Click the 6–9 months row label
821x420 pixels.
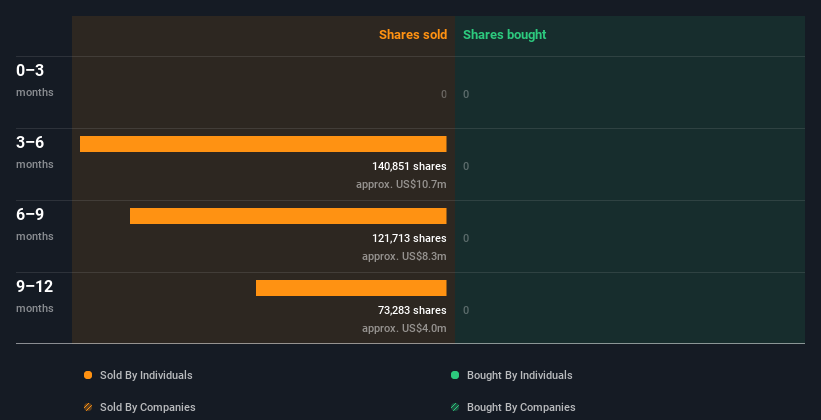click(35, 224)
